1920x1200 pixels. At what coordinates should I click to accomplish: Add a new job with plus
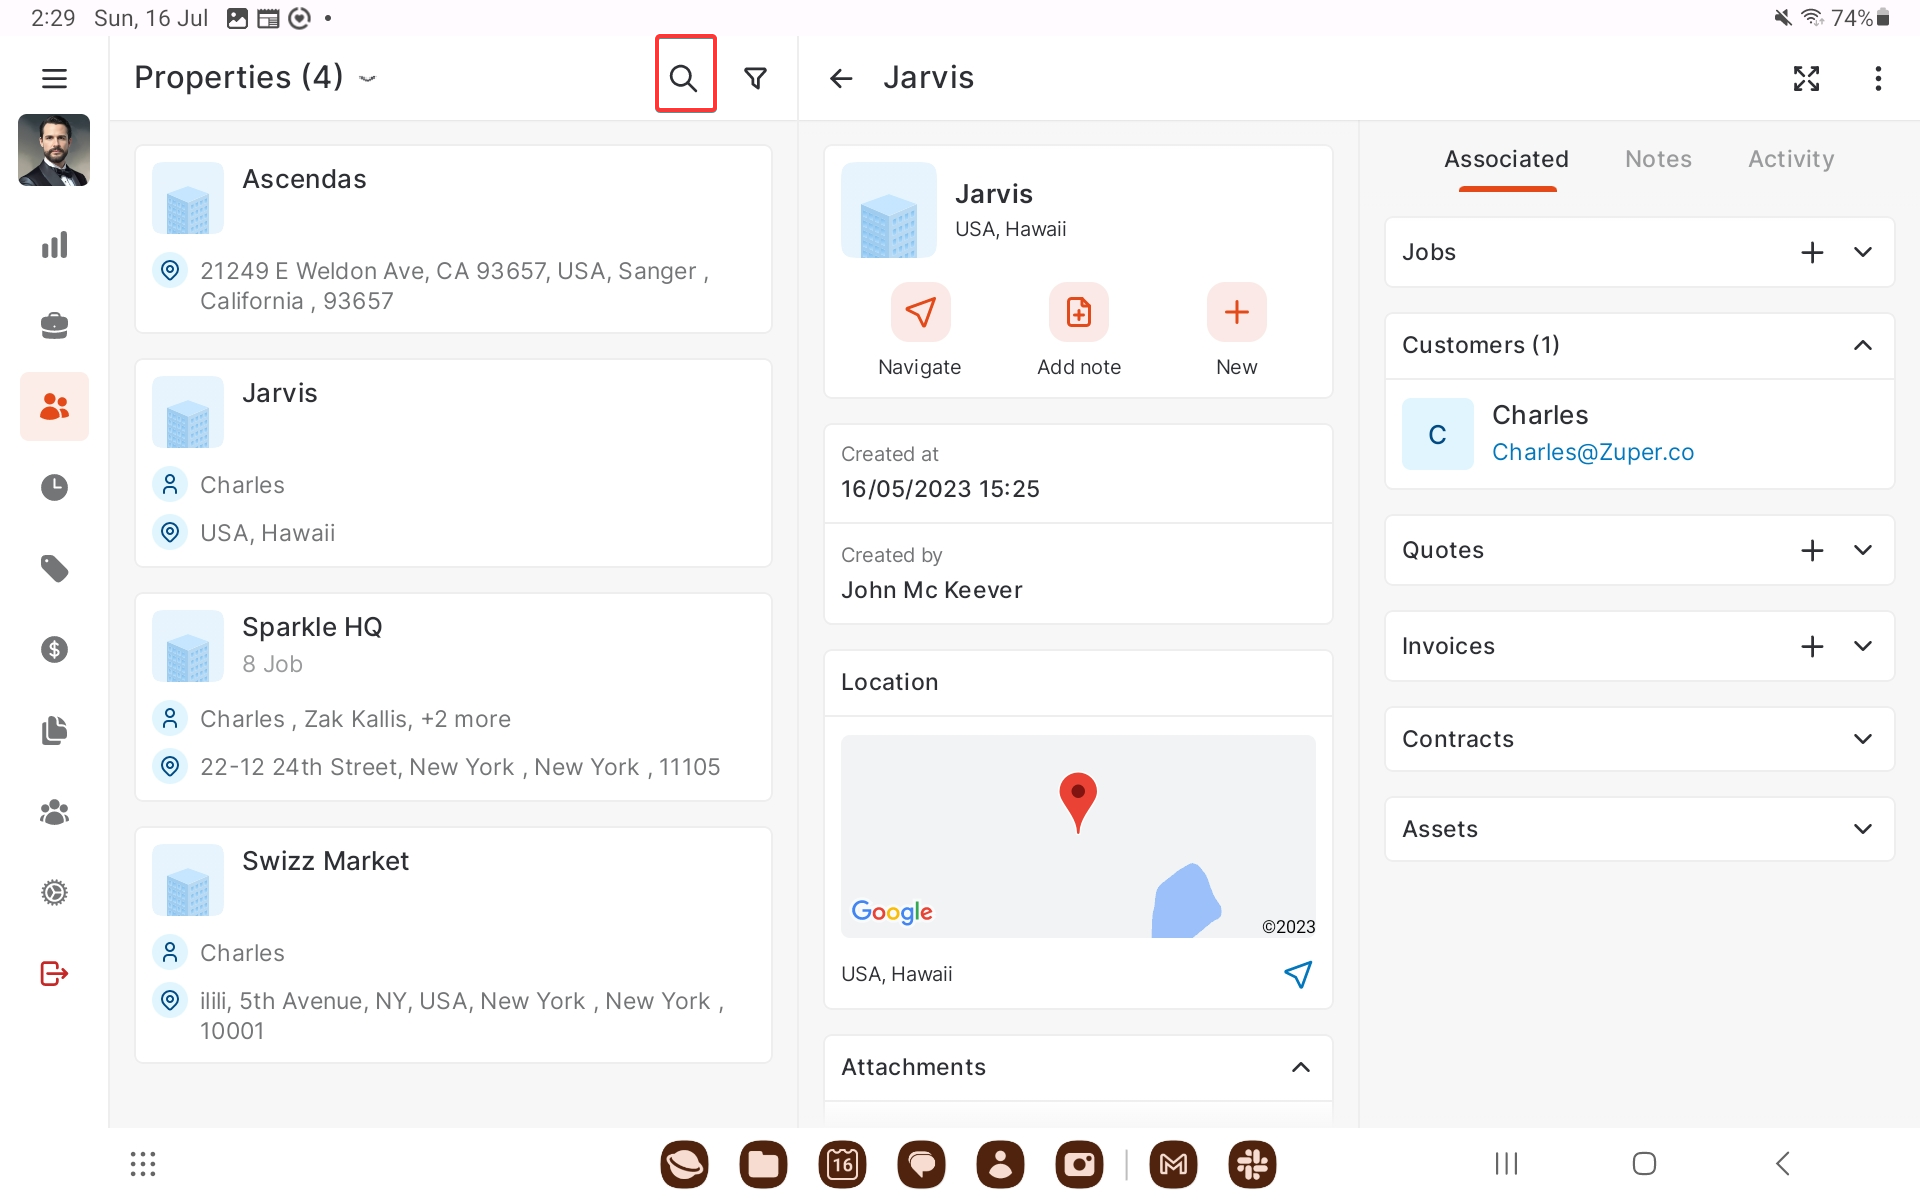(x=1812, y=252)
